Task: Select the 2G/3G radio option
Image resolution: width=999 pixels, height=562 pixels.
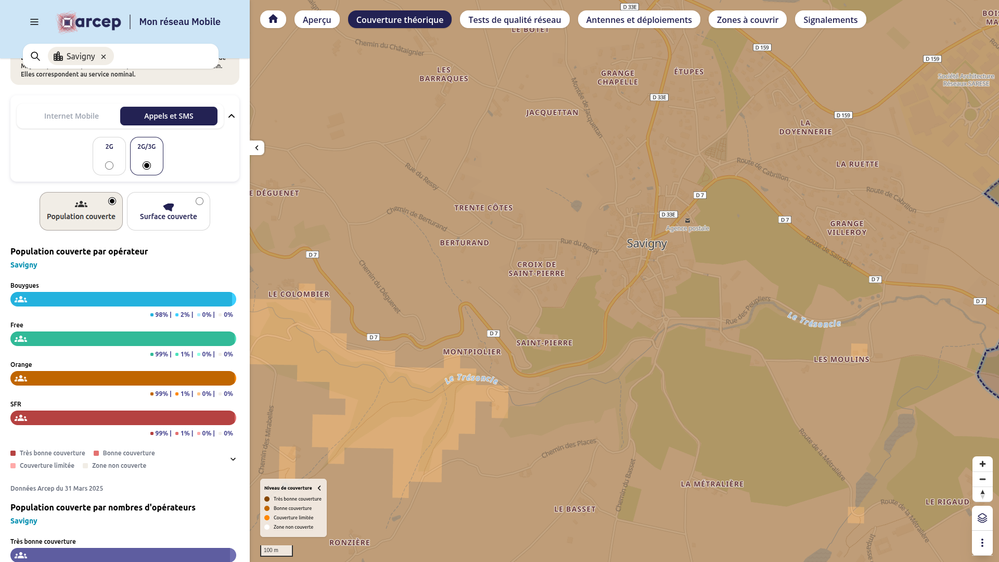Action: pyautogui.click(x=147, y=165)
